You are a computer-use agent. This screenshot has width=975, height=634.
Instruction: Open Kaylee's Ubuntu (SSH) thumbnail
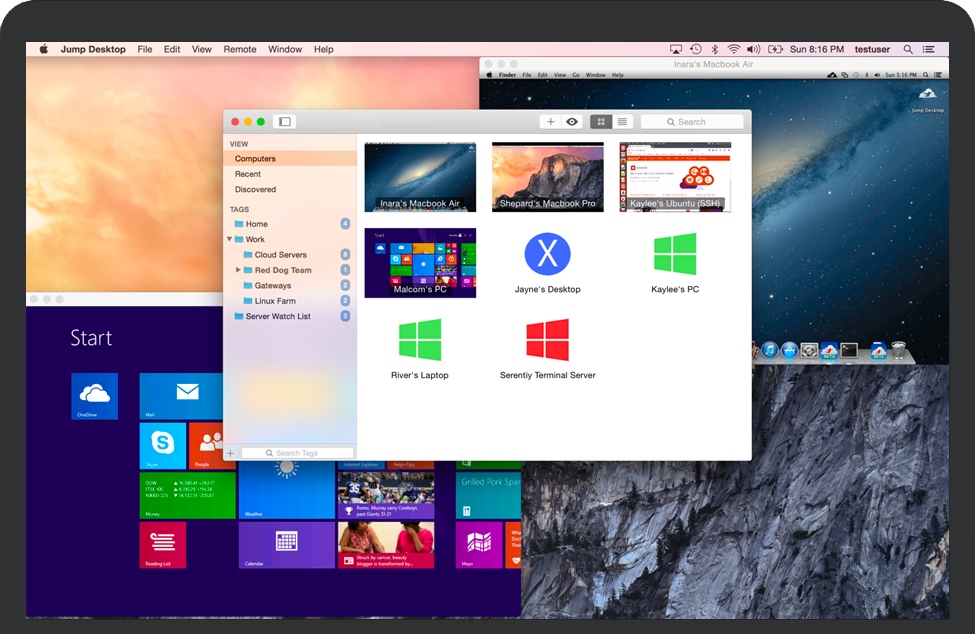point(675,177)
